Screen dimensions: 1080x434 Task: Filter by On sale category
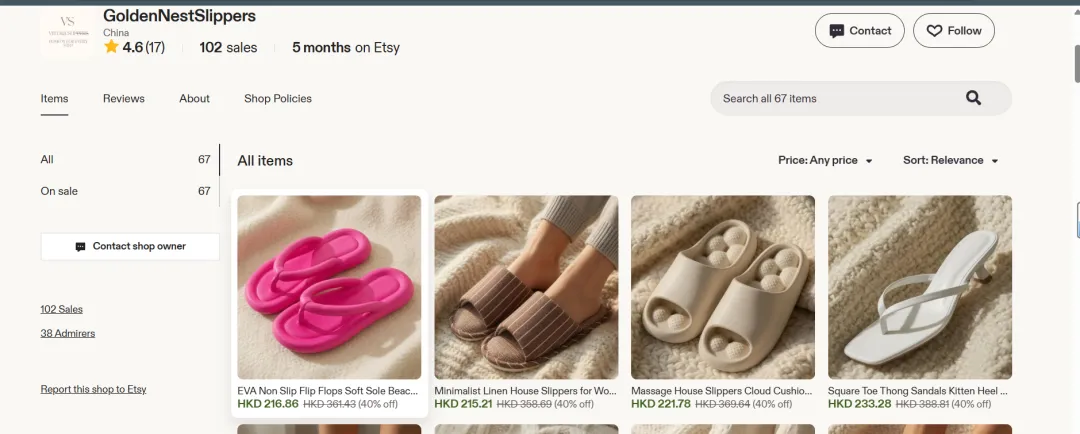pos(126,191)
